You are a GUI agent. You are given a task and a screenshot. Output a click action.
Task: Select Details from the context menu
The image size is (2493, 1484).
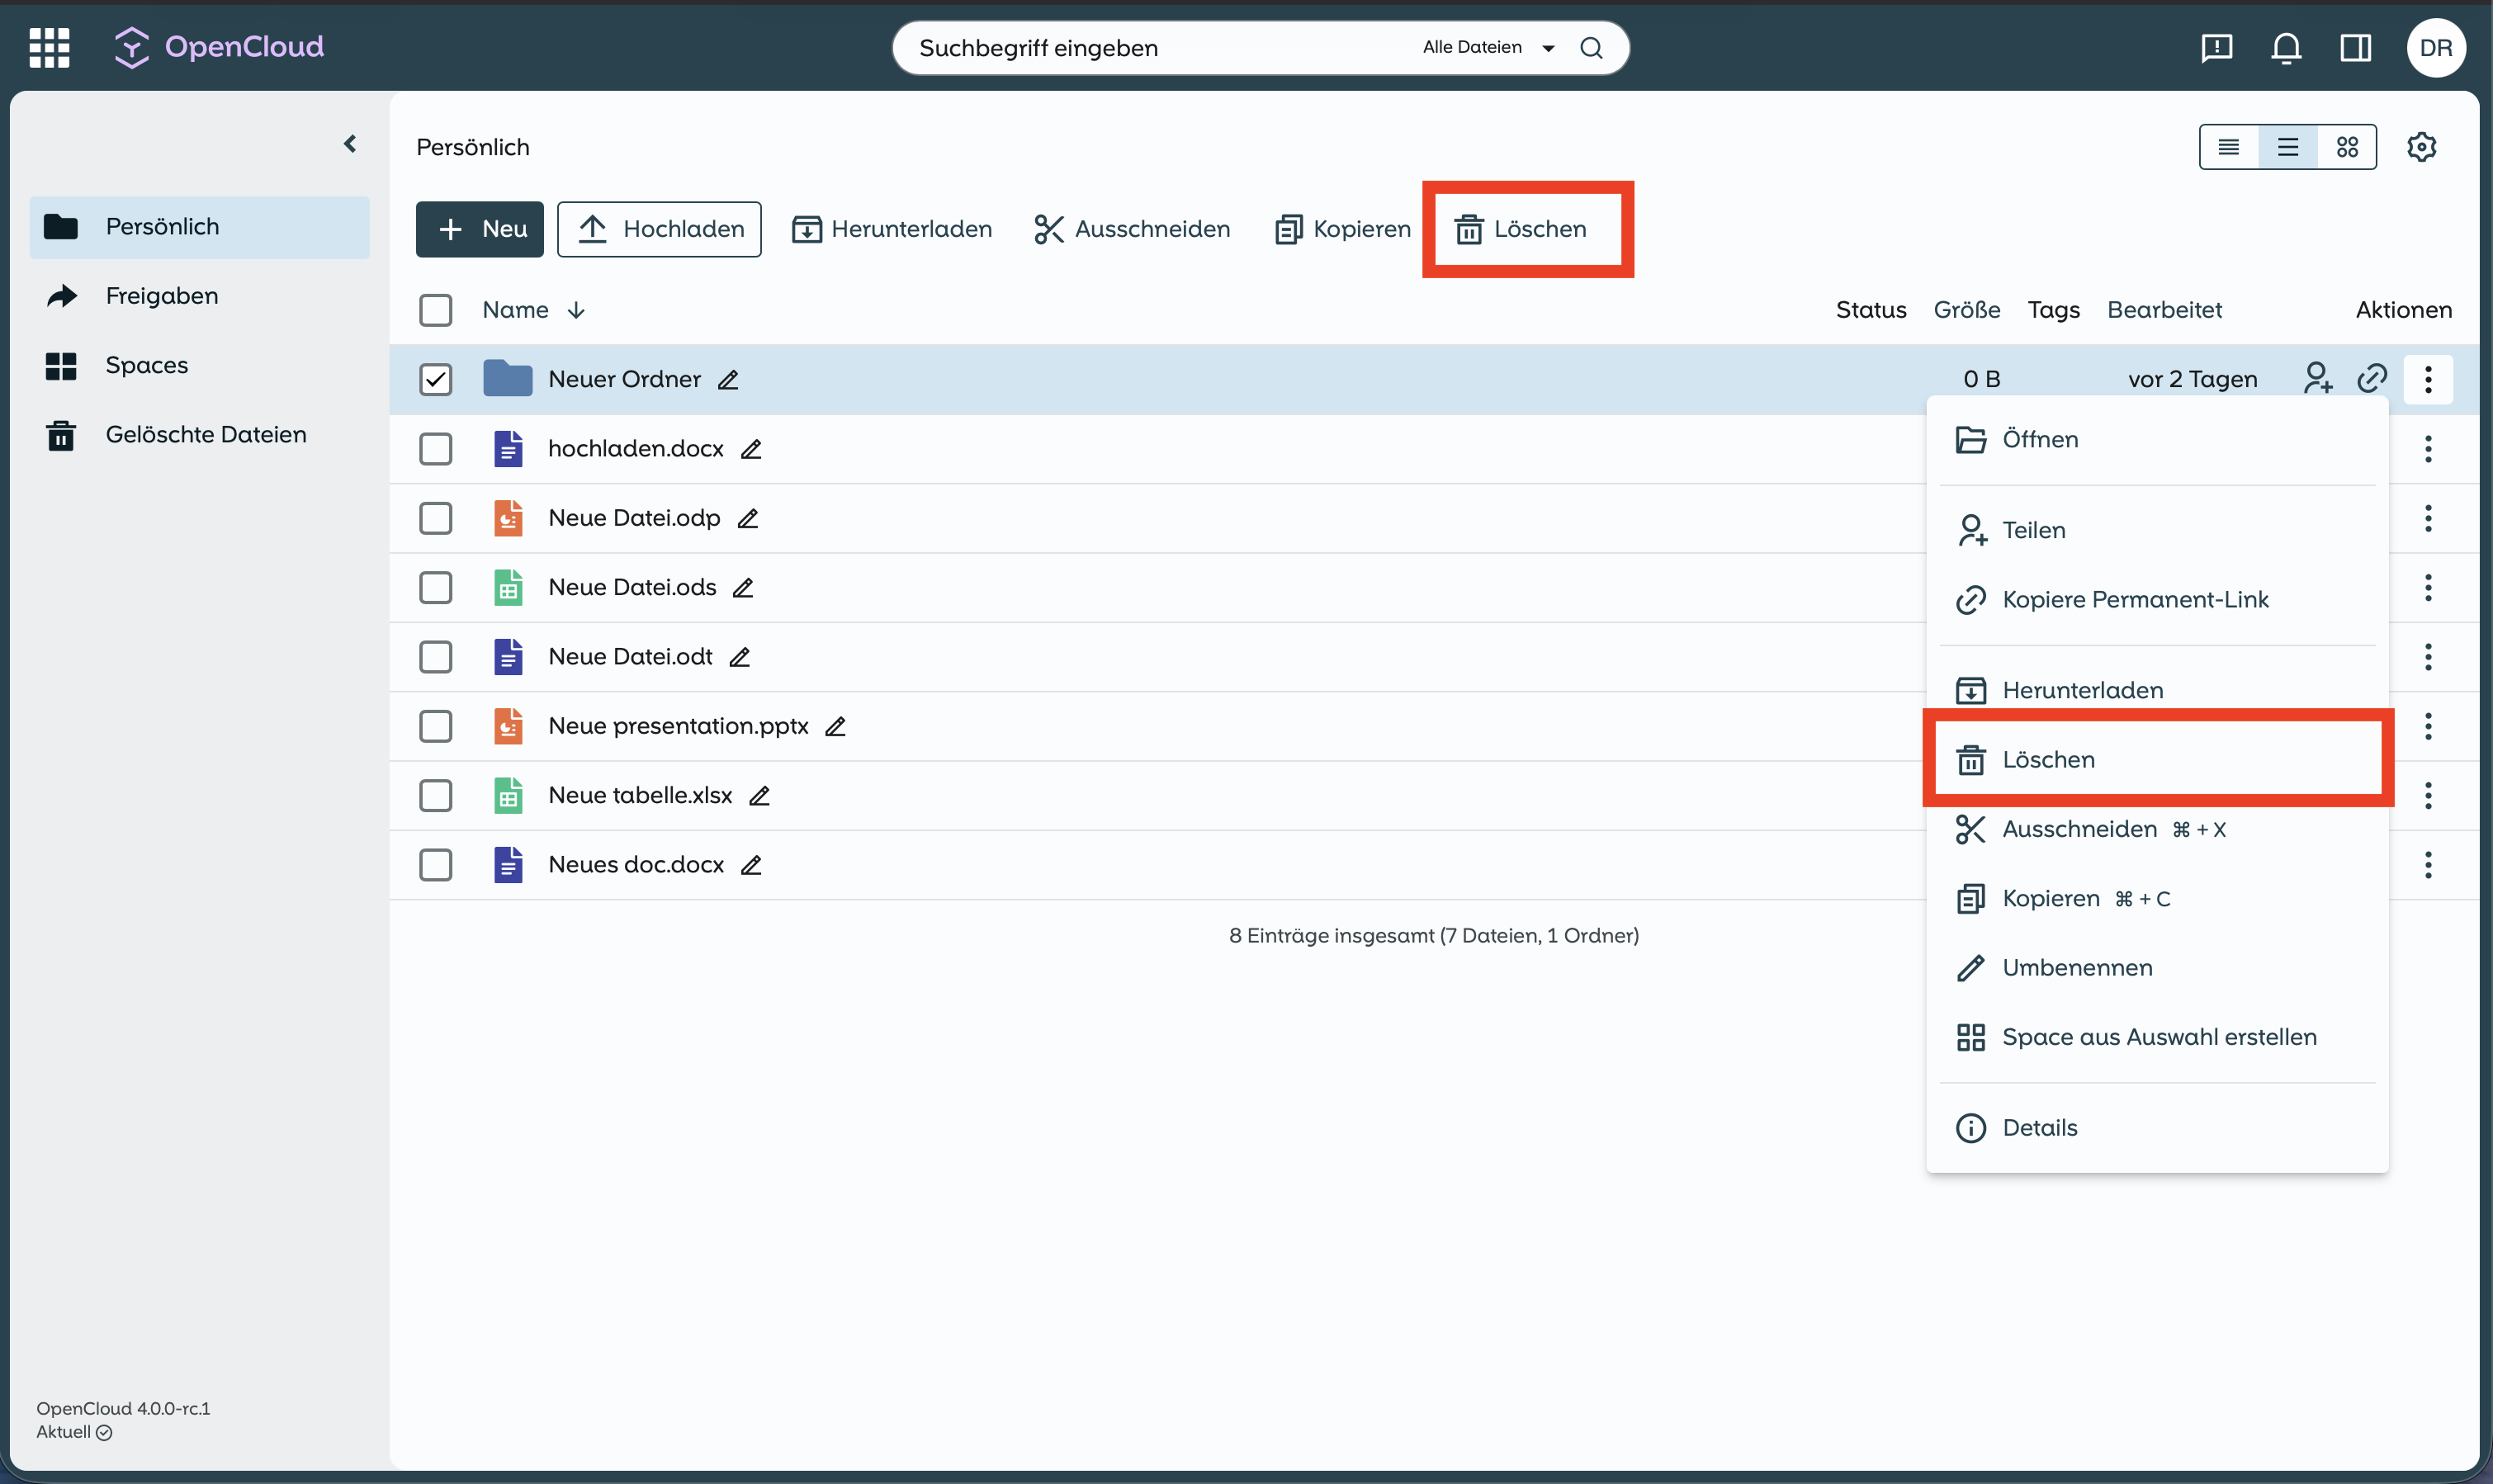point(2039,1127)
